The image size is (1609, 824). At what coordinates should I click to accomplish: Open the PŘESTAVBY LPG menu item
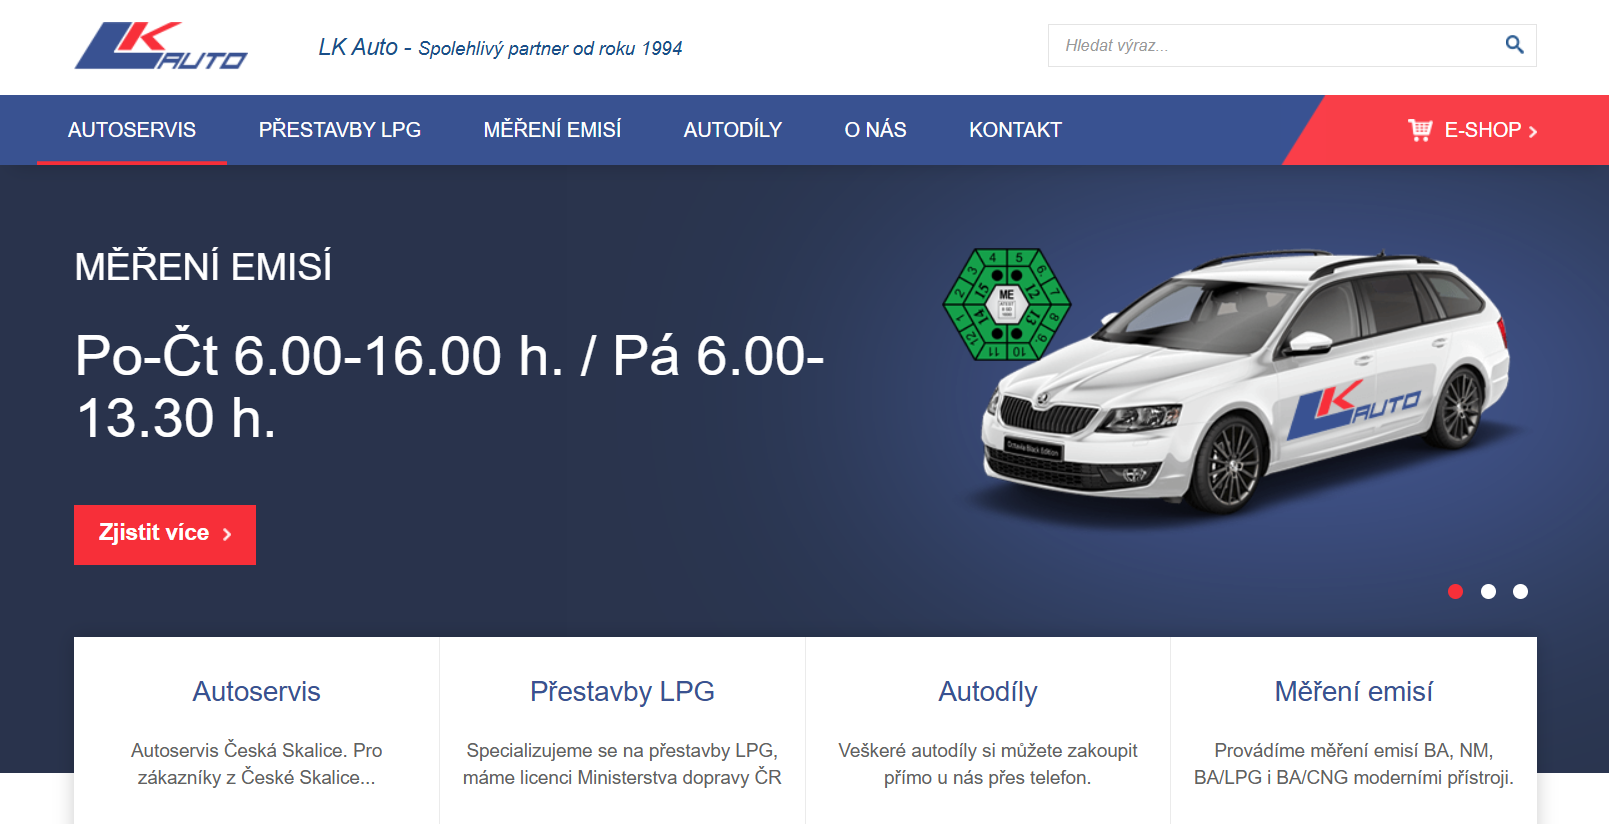[340, 130]
